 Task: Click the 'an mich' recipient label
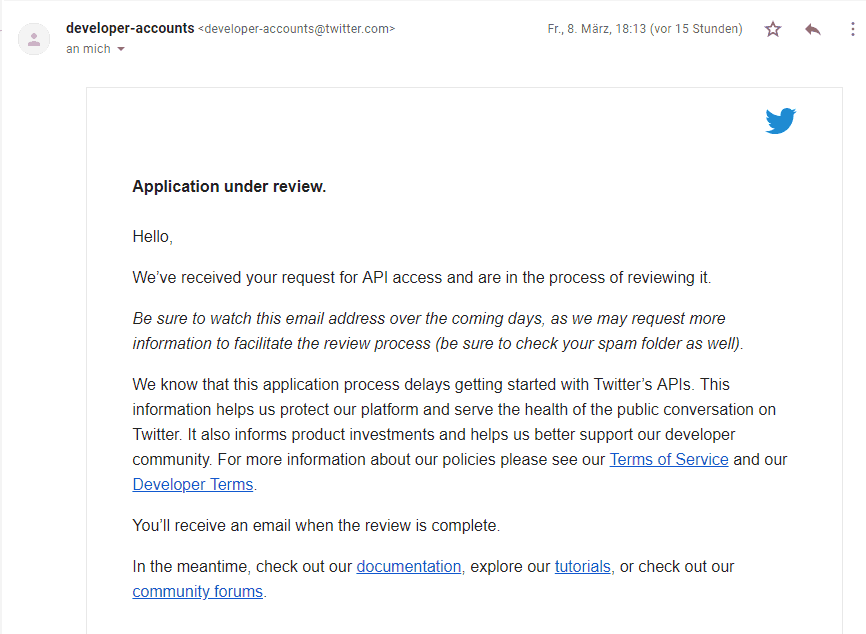(x=88, y=49)
